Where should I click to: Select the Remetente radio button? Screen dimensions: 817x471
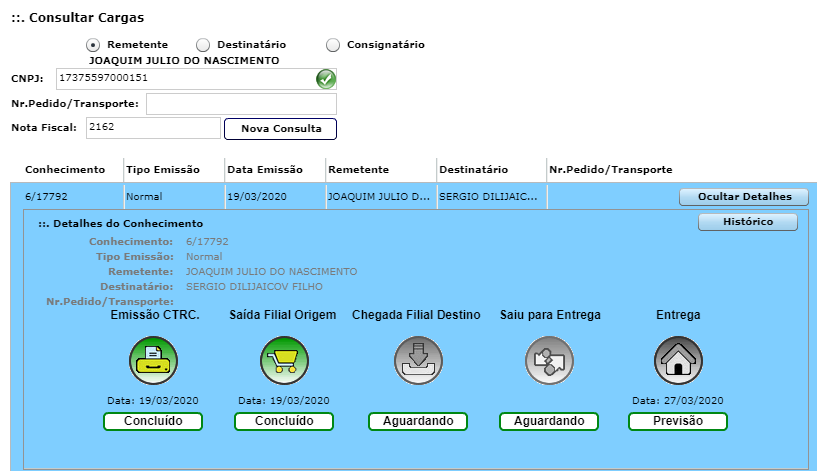tap(93, 45)
